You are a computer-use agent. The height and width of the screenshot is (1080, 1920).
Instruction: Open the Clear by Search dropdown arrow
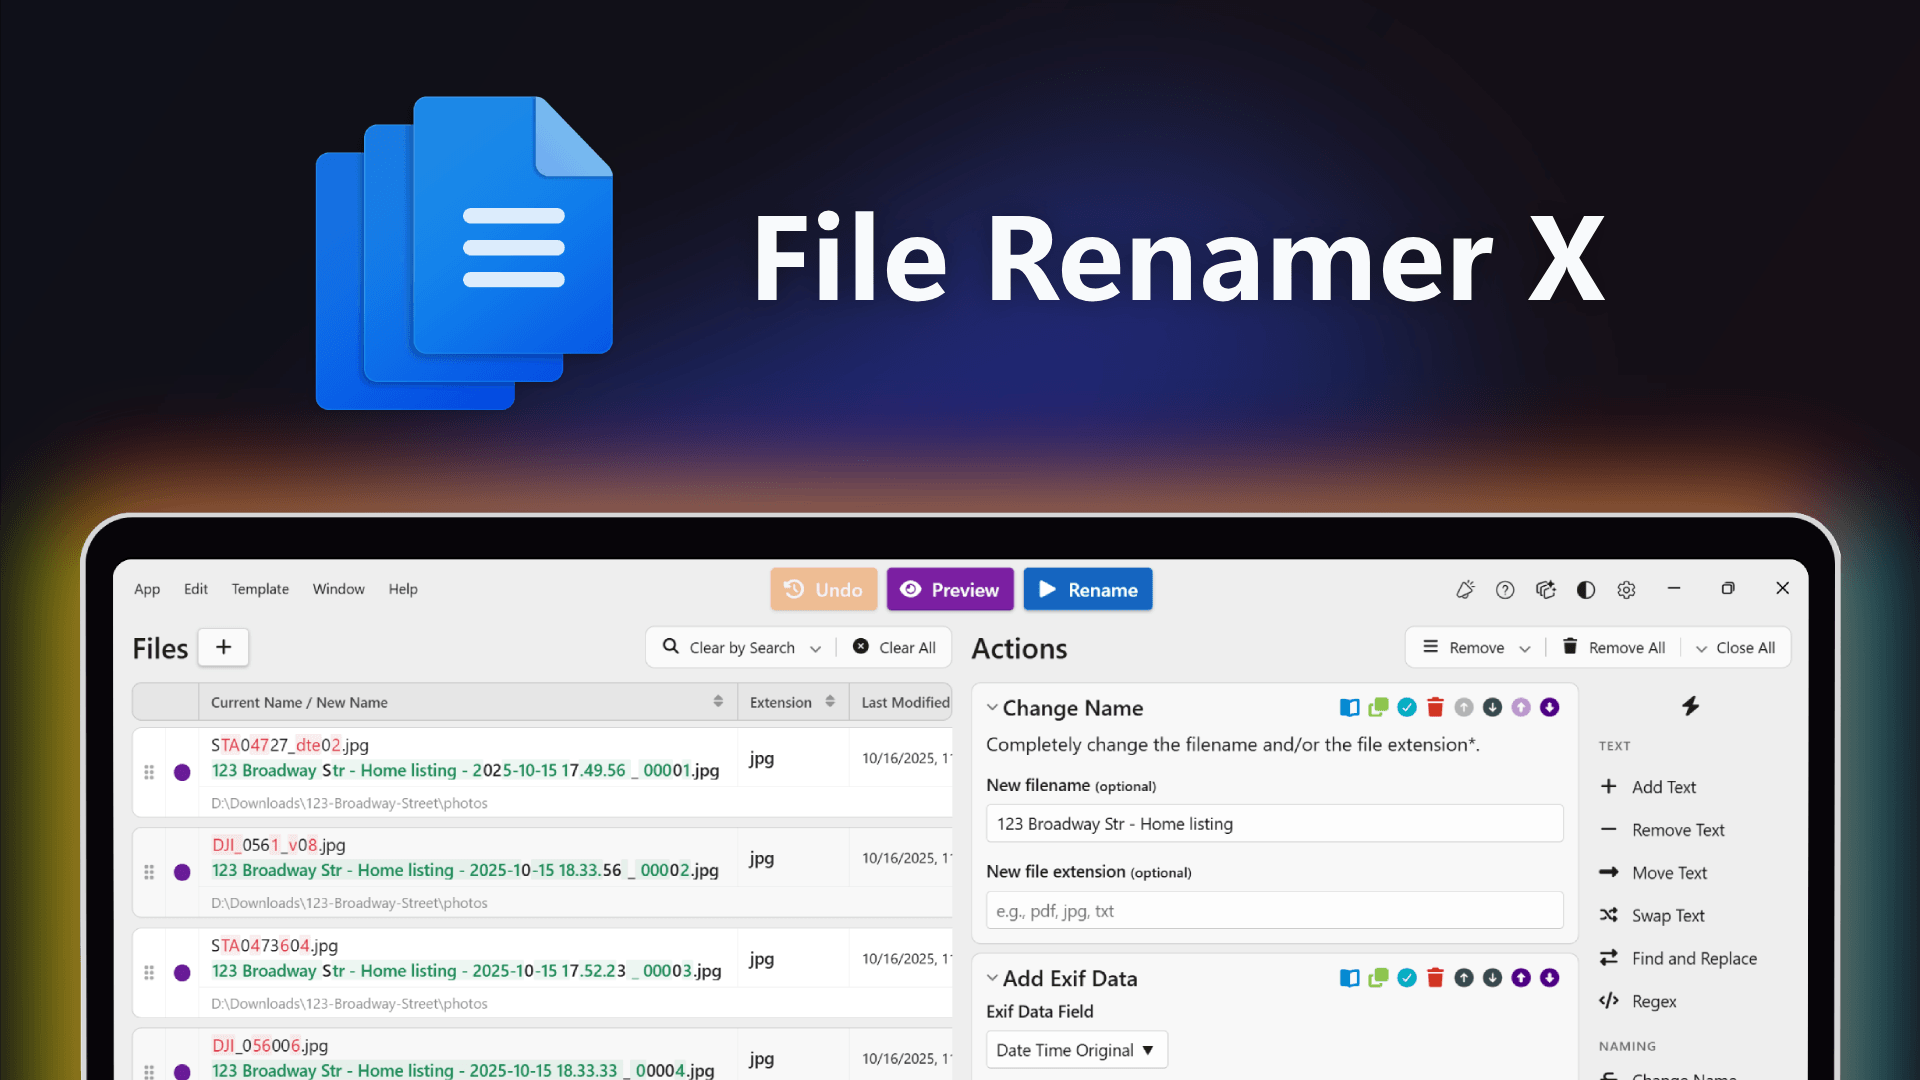click(x=816, y=648)
